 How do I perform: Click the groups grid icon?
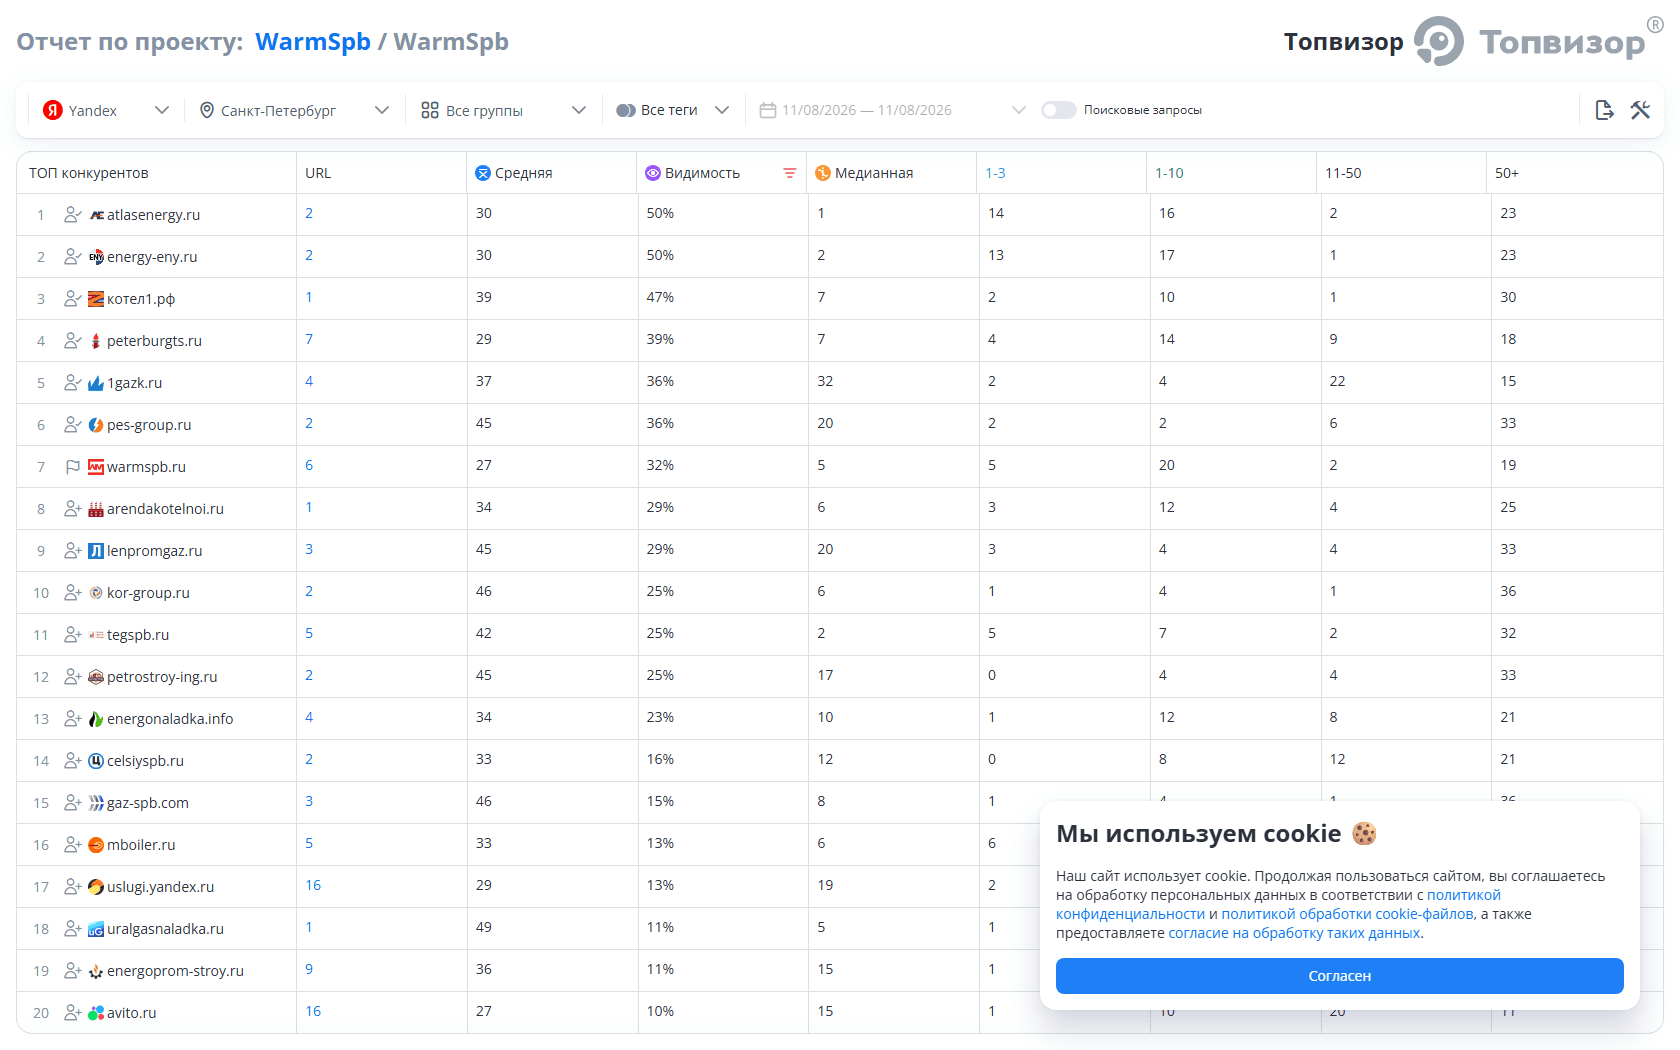tap(430, 110)
